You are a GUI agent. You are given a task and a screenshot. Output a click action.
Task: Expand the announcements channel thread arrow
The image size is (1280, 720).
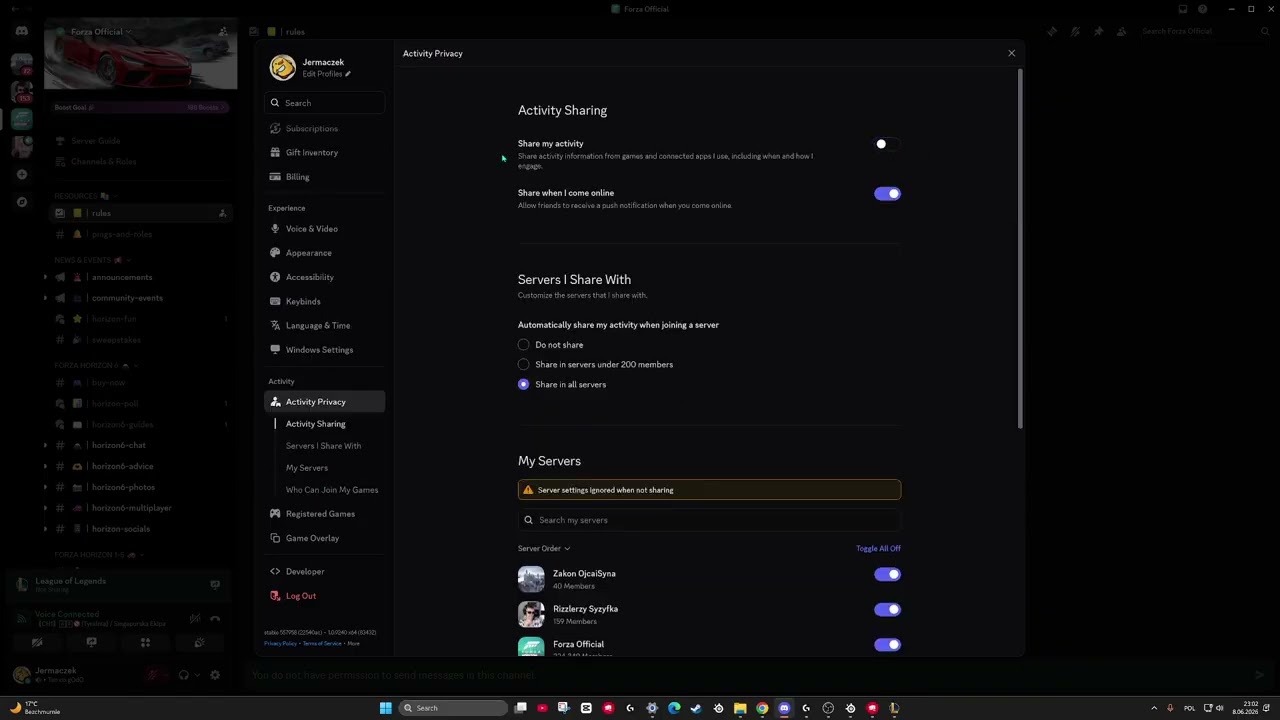pos(45,277)
